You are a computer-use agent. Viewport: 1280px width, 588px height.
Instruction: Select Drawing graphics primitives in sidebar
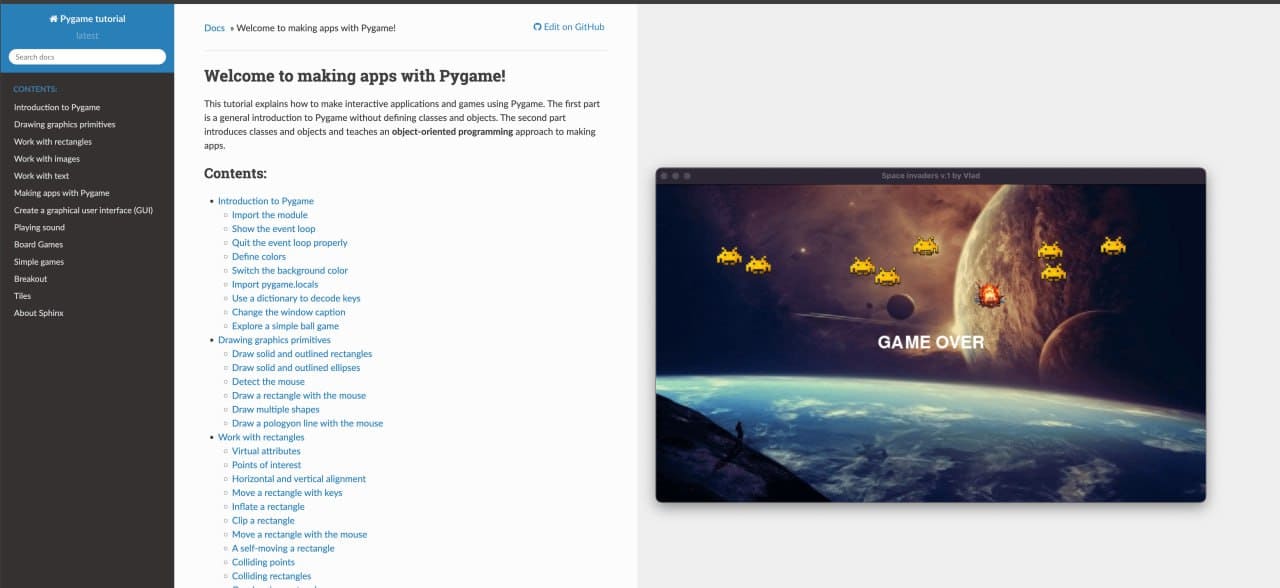65,124
